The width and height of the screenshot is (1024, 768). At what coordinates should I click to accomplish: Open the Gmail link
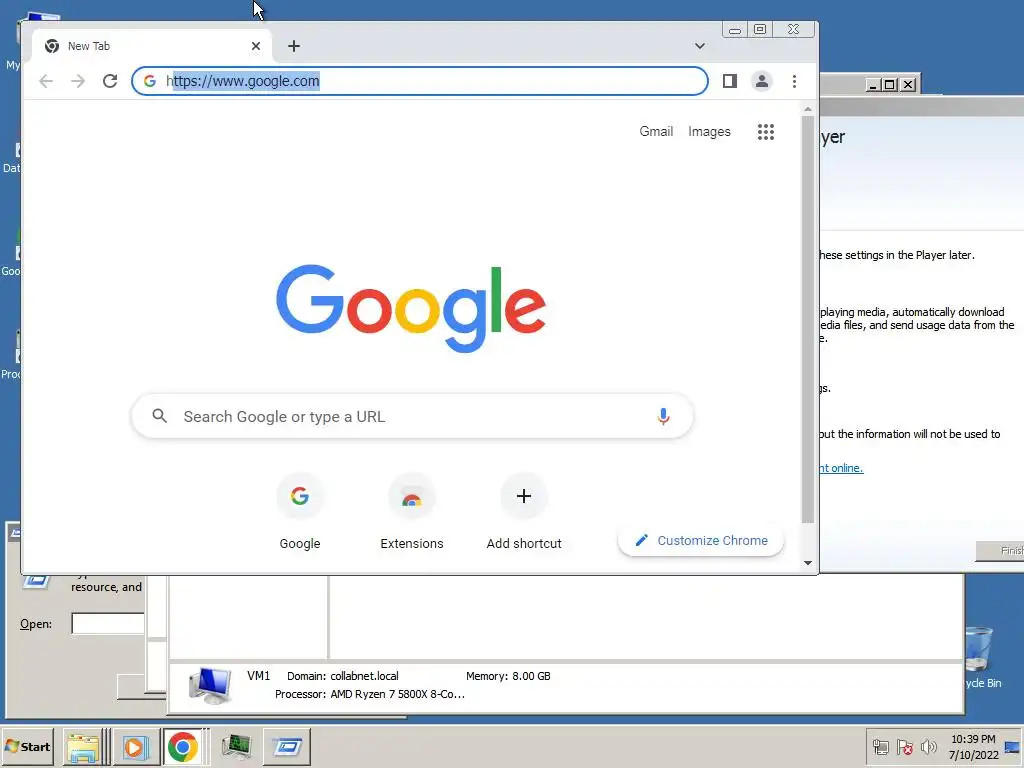tap(656, 131)
